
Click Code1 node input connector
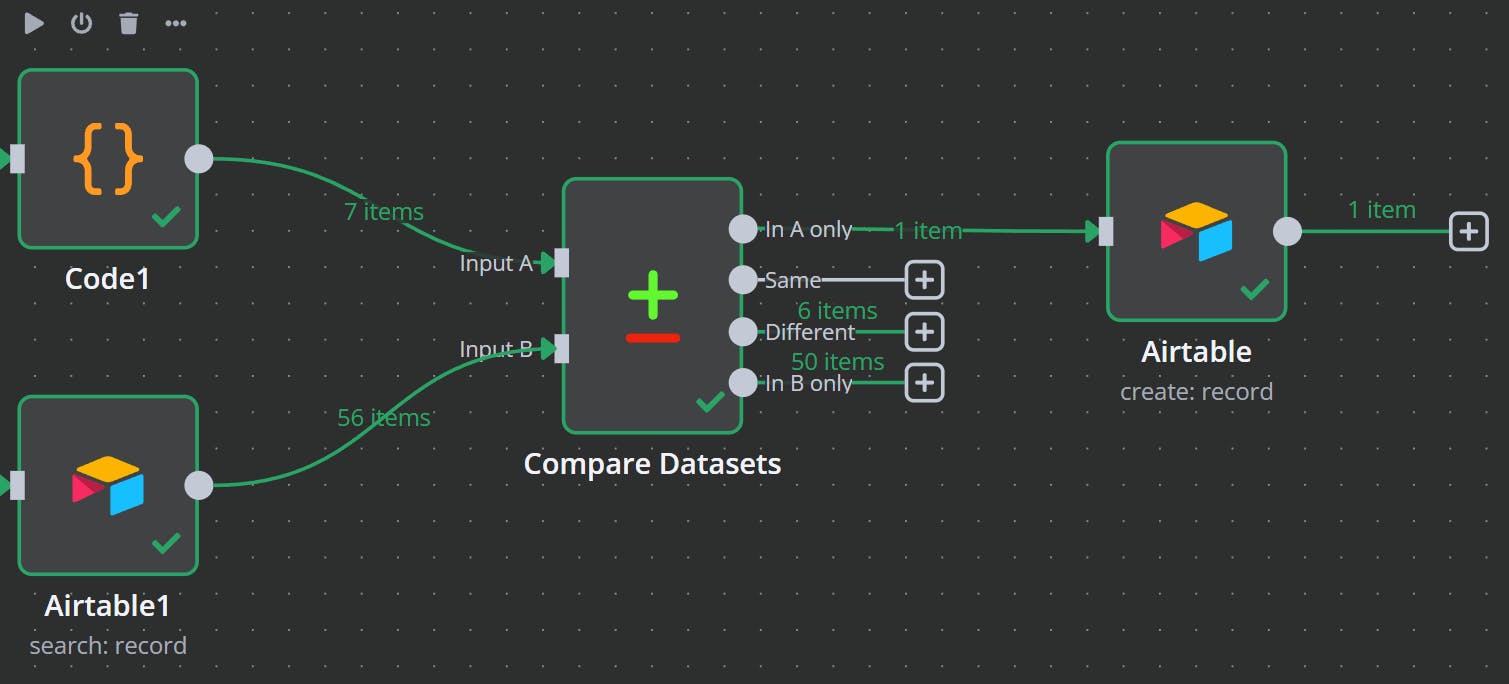pyautogui.click(x=18, y=158)
